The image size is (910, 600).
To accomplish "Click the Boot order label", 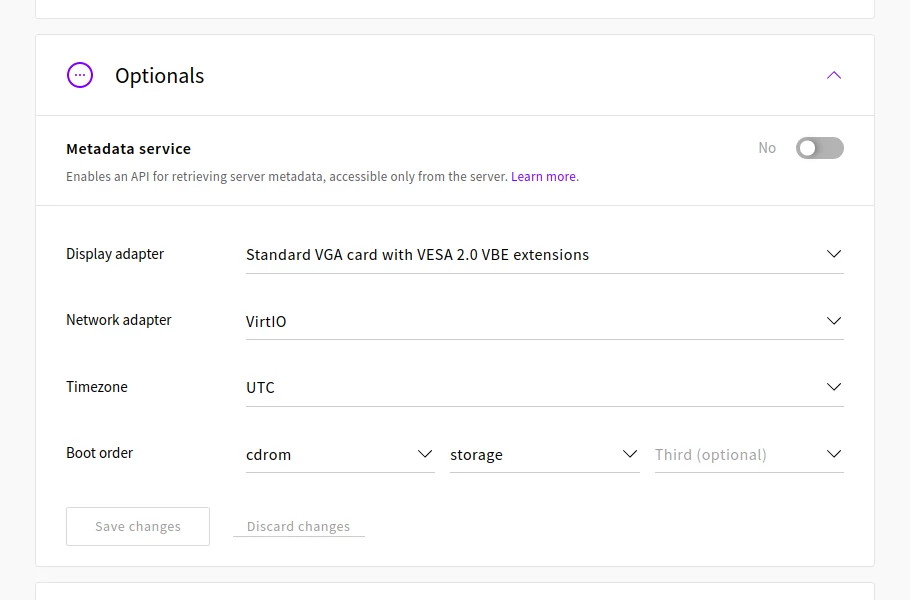I will tap(99, 453).
